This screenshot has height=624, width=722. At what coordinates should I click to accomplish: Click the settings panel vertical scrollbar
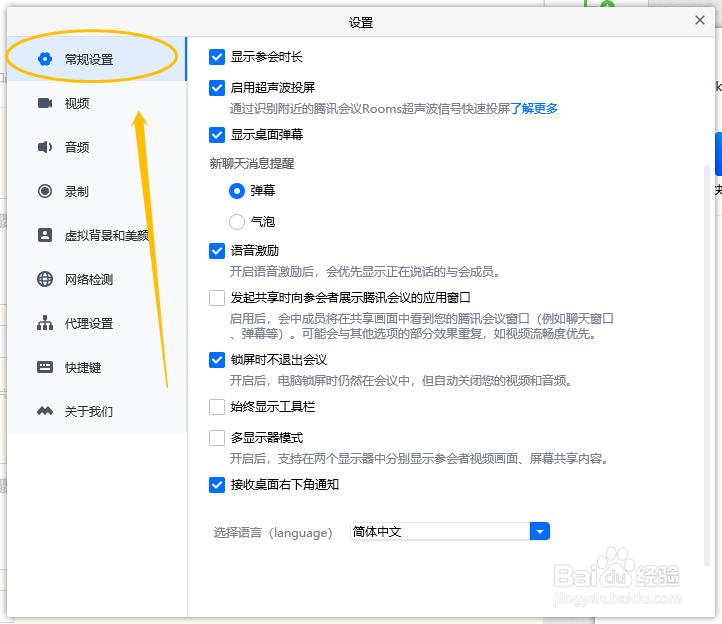pos(707,366)
